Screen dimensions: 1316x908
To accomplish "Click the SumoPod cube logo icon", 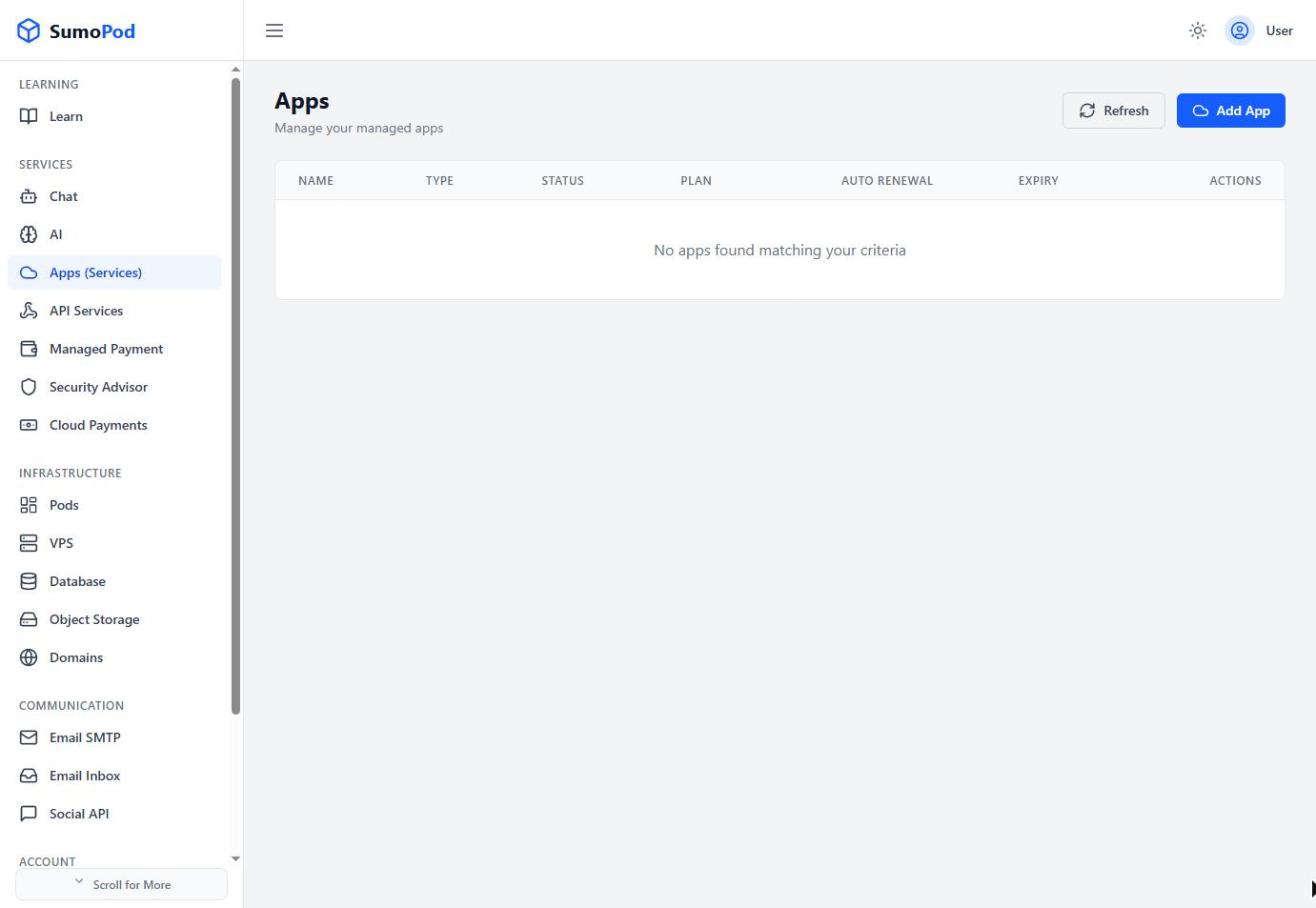I will tap(29, 31).
